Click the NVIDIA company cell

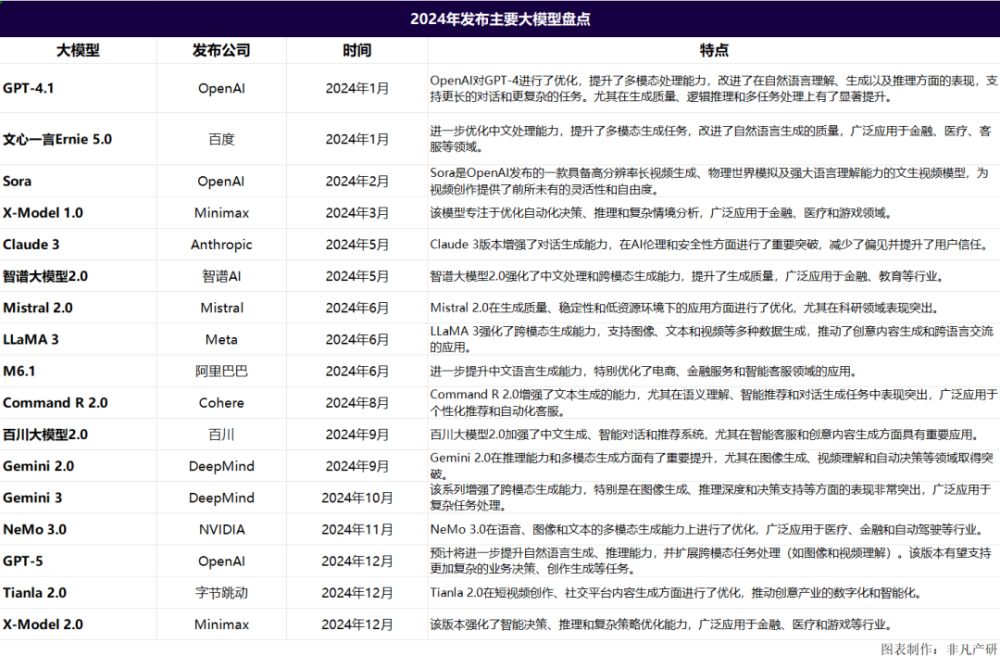coord(221,530)
